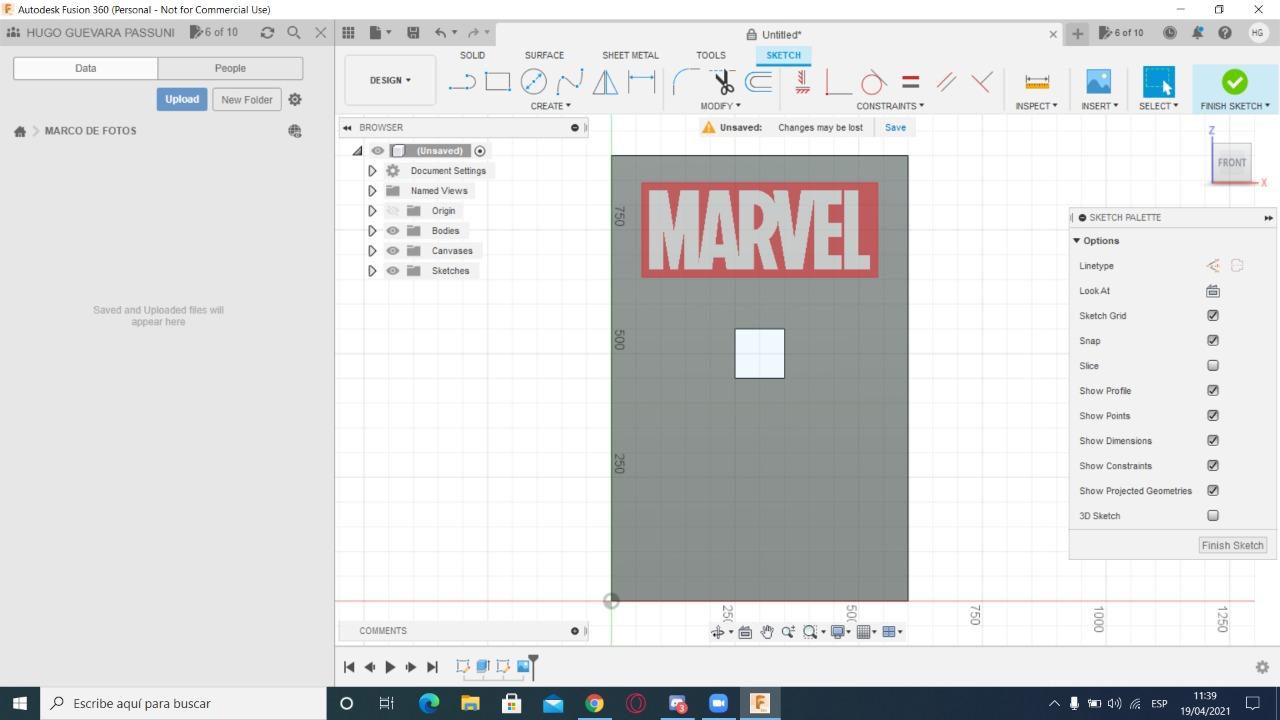Toggle the Show Points checkbox
Image resolution: width=1280 pixels, height=720 pixels.
tap(1213, 415)
